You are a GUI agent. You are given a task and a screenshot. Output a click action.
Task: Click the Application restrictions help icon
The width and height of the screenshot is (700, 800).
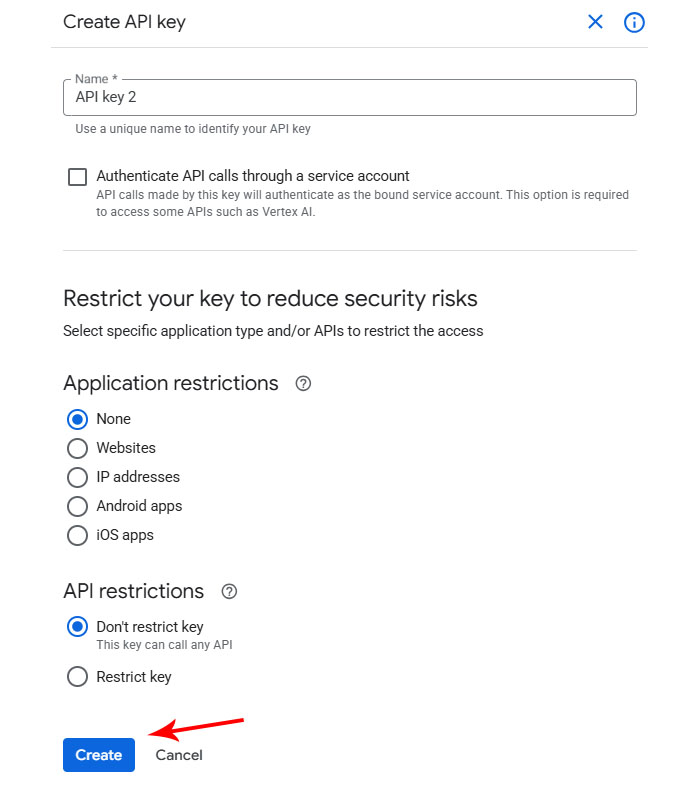[x=304, y=384]
